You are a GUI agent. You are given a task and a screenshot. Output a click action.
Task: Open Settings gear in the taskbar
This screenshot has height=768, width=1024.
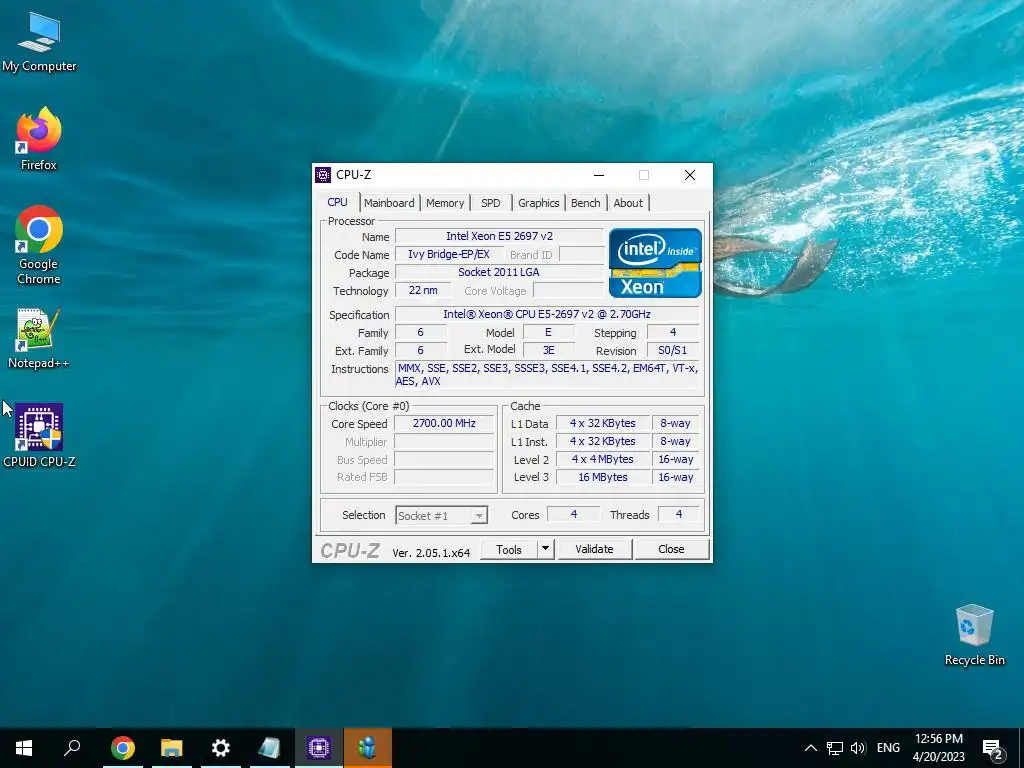tap(221, 748)
